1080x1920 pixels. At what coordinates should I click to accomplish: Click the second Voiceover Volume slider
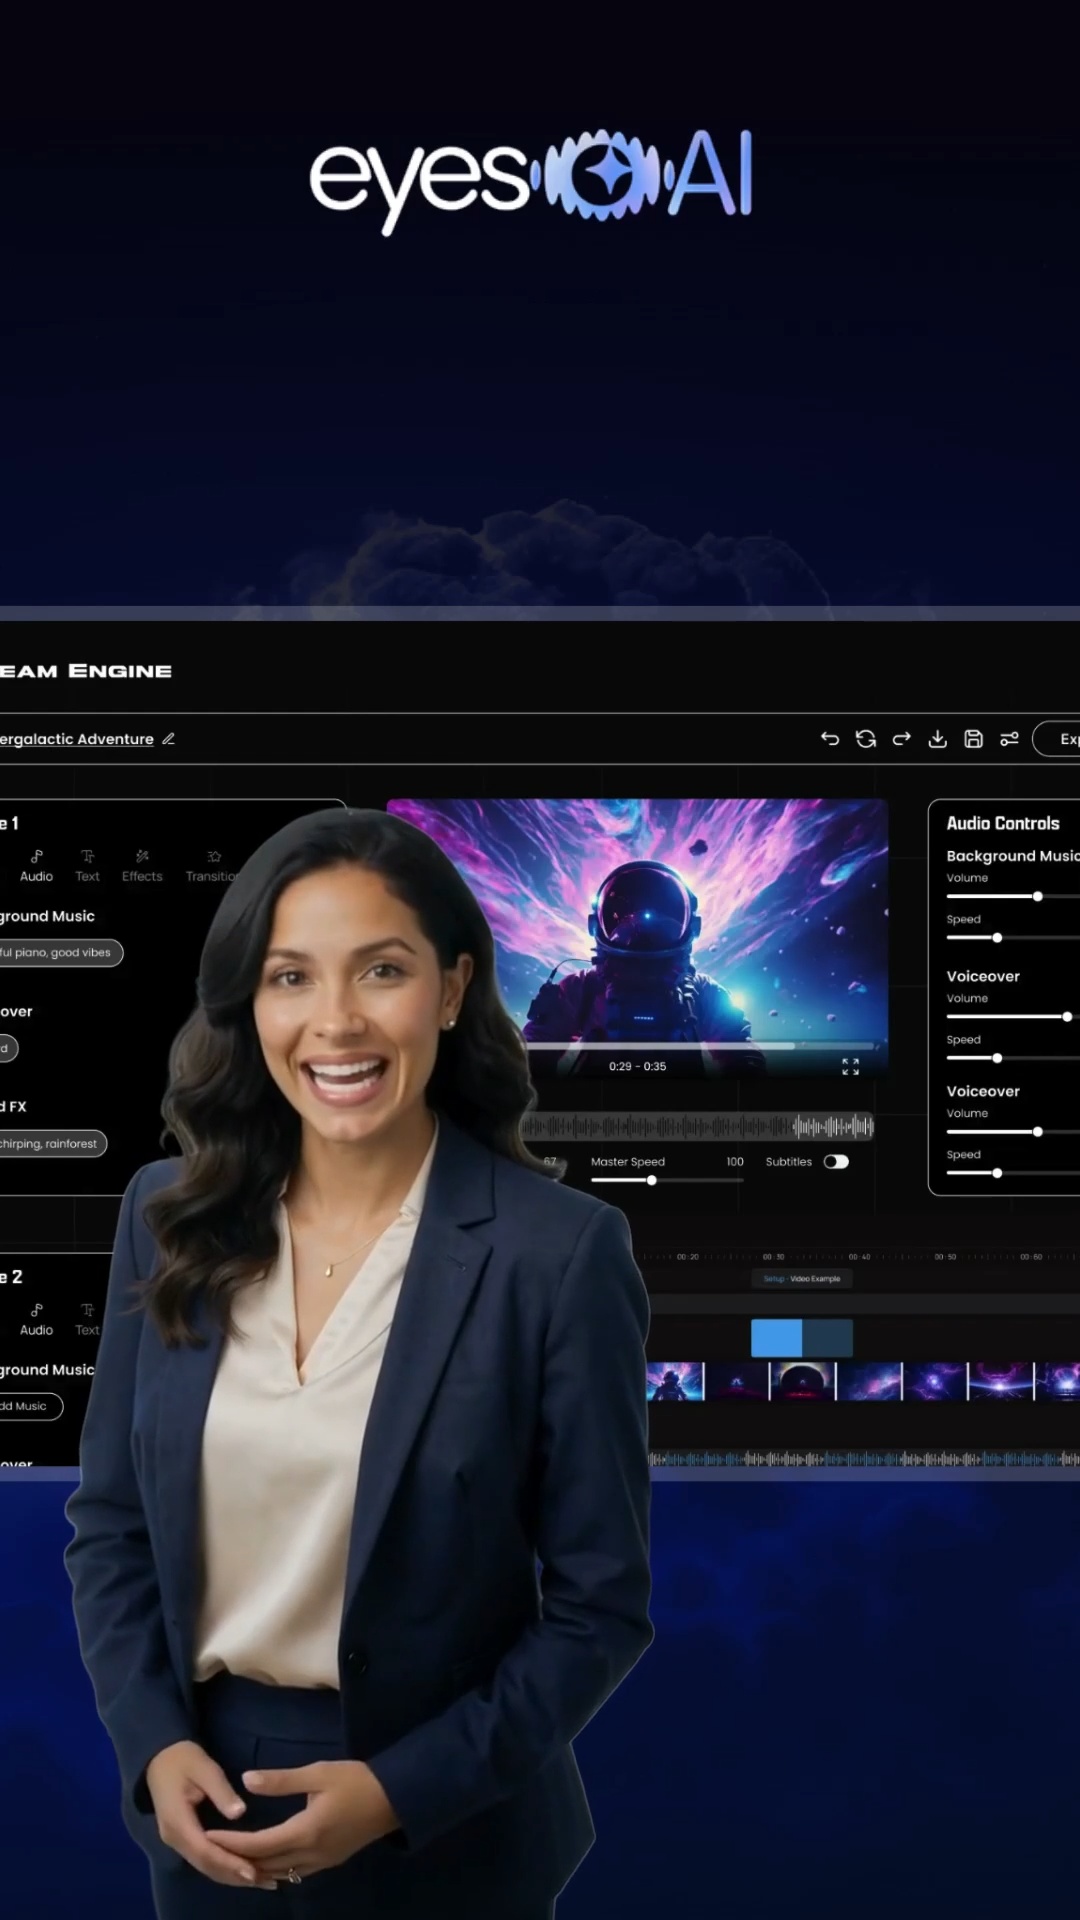point(1013,1132)
